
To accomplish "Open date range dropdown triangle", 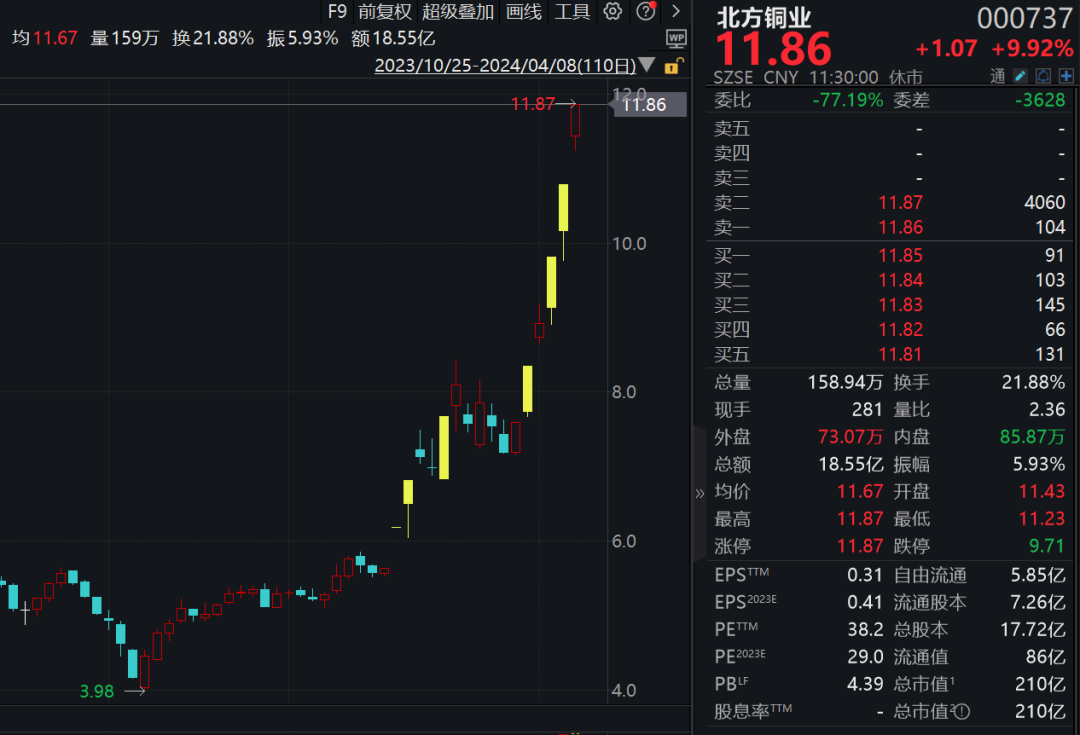I will 646,65.
